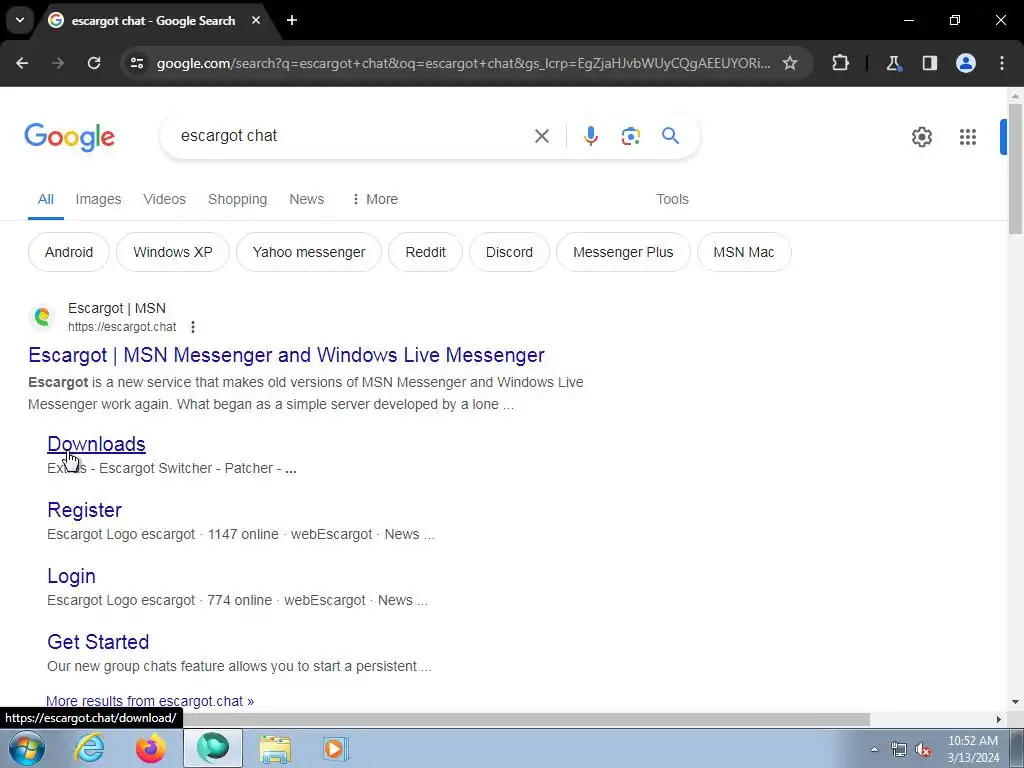Launch Internet Explorer from taskbar
This screenshot has width=1024, height=768.
[89, 748]
